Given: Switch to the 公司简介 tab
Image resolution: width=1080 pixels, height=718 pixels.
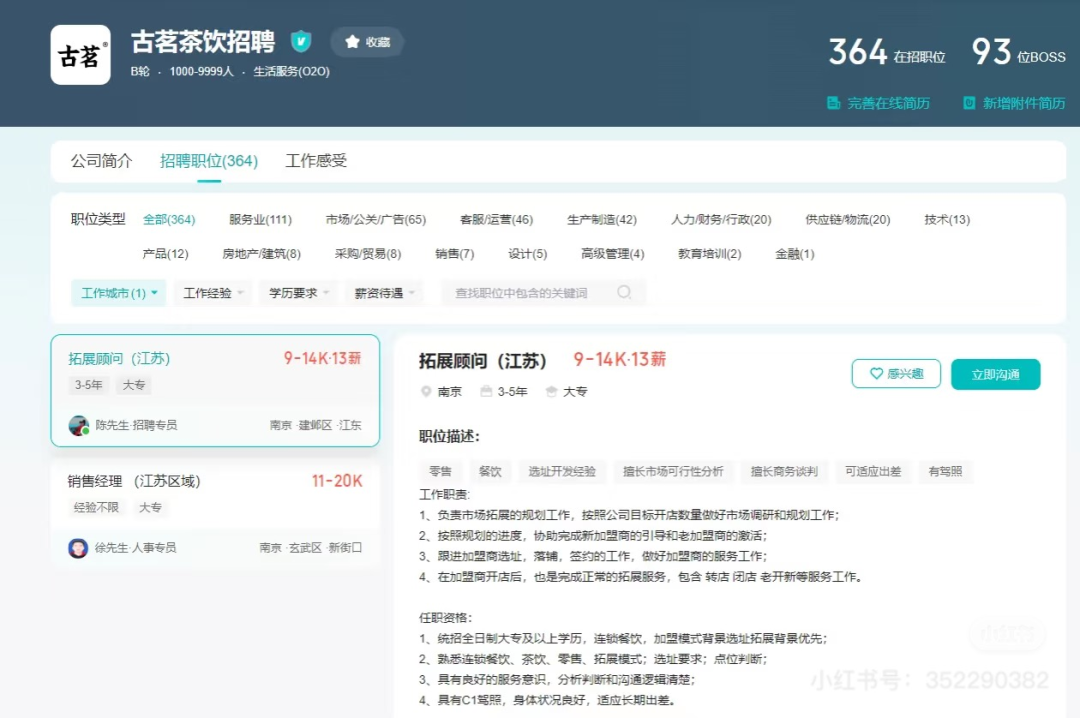Looking at the screenshot, I should (x=101, y=161).
